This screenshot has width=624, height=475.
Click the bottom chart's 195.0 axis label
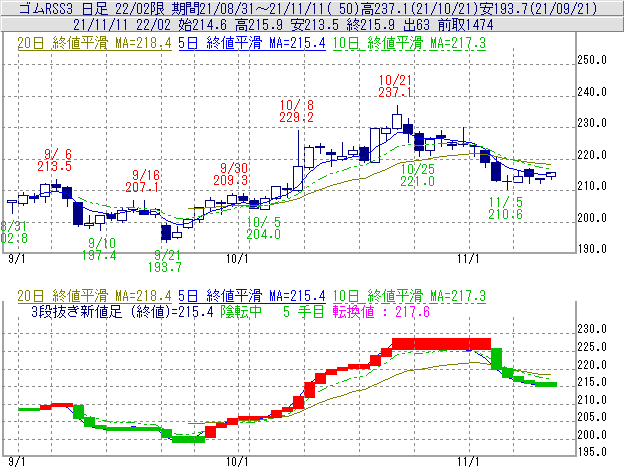[x=592, y=452]
